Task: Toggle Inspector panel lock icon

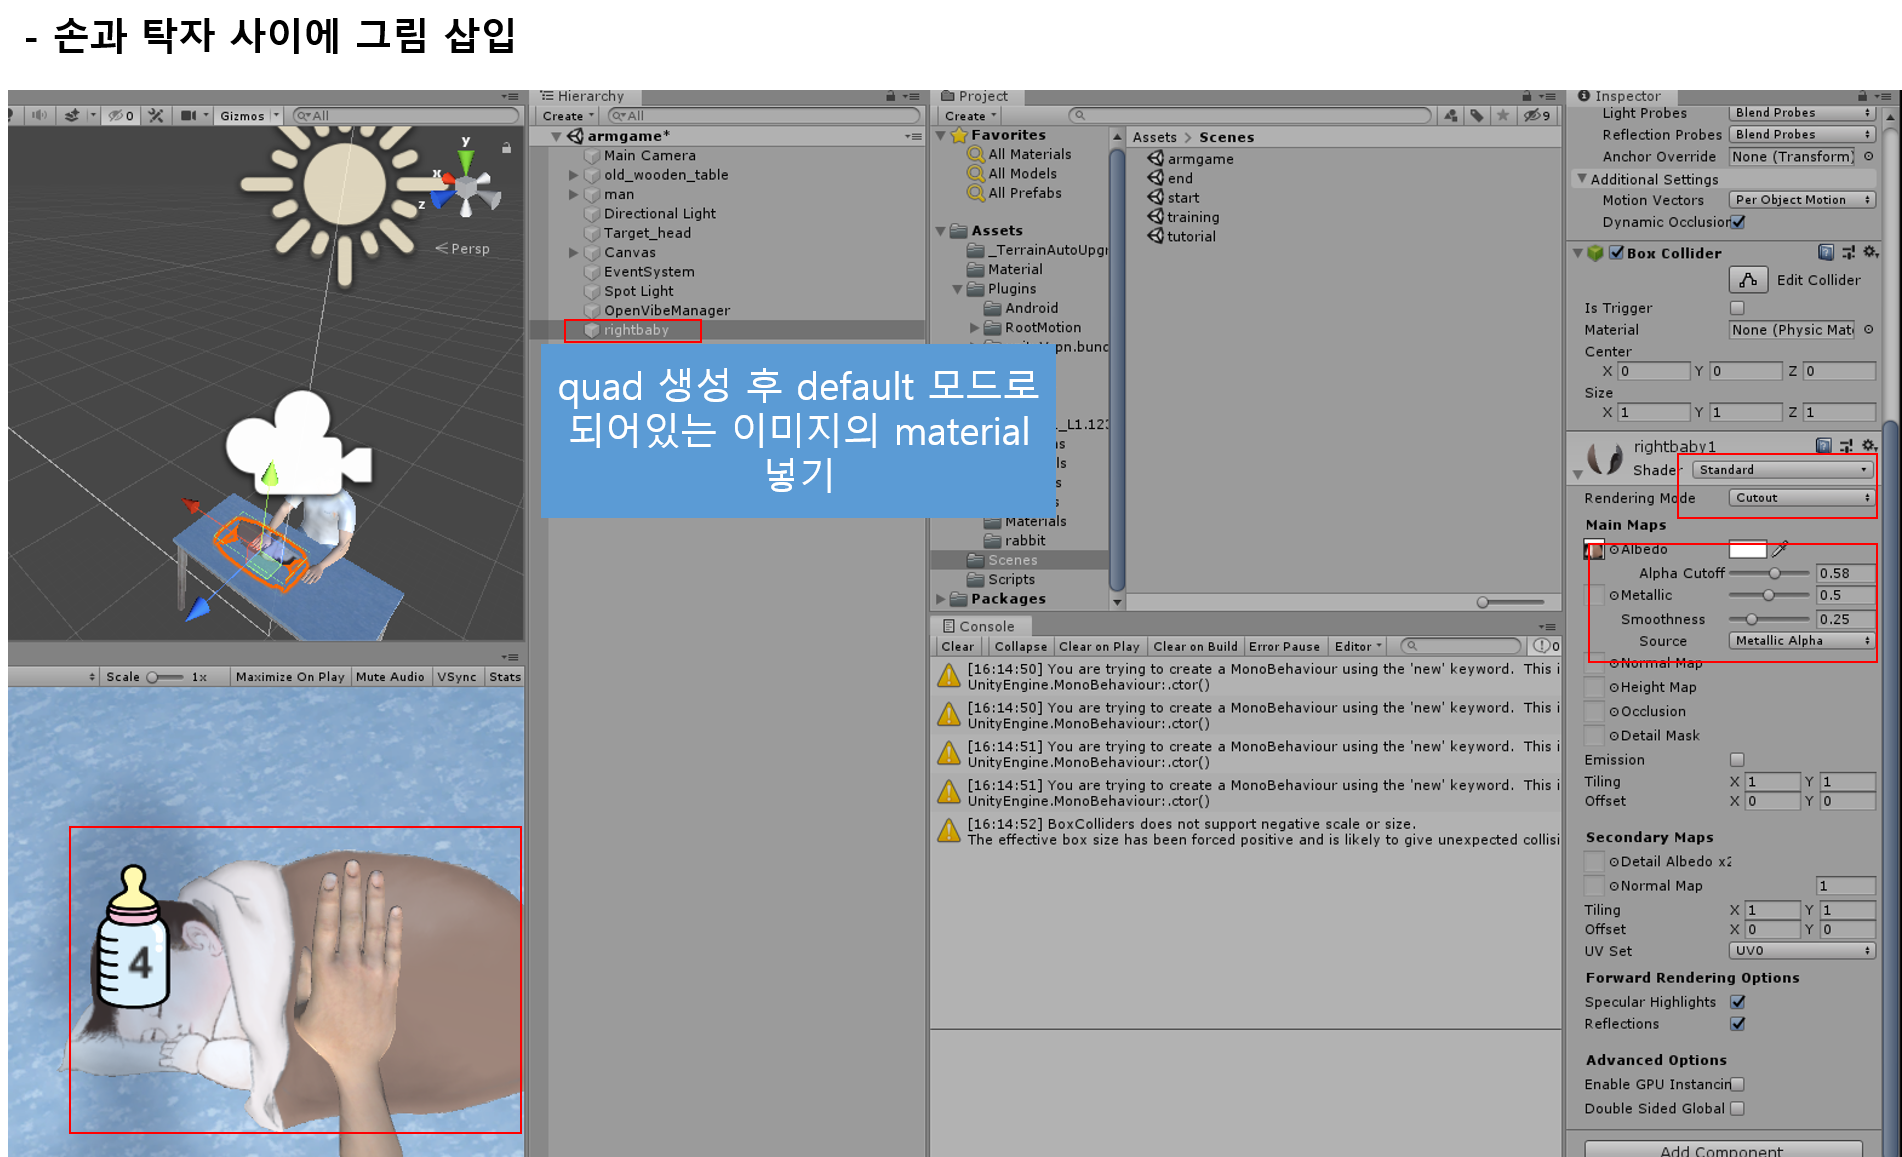Action: [1863, 96]
